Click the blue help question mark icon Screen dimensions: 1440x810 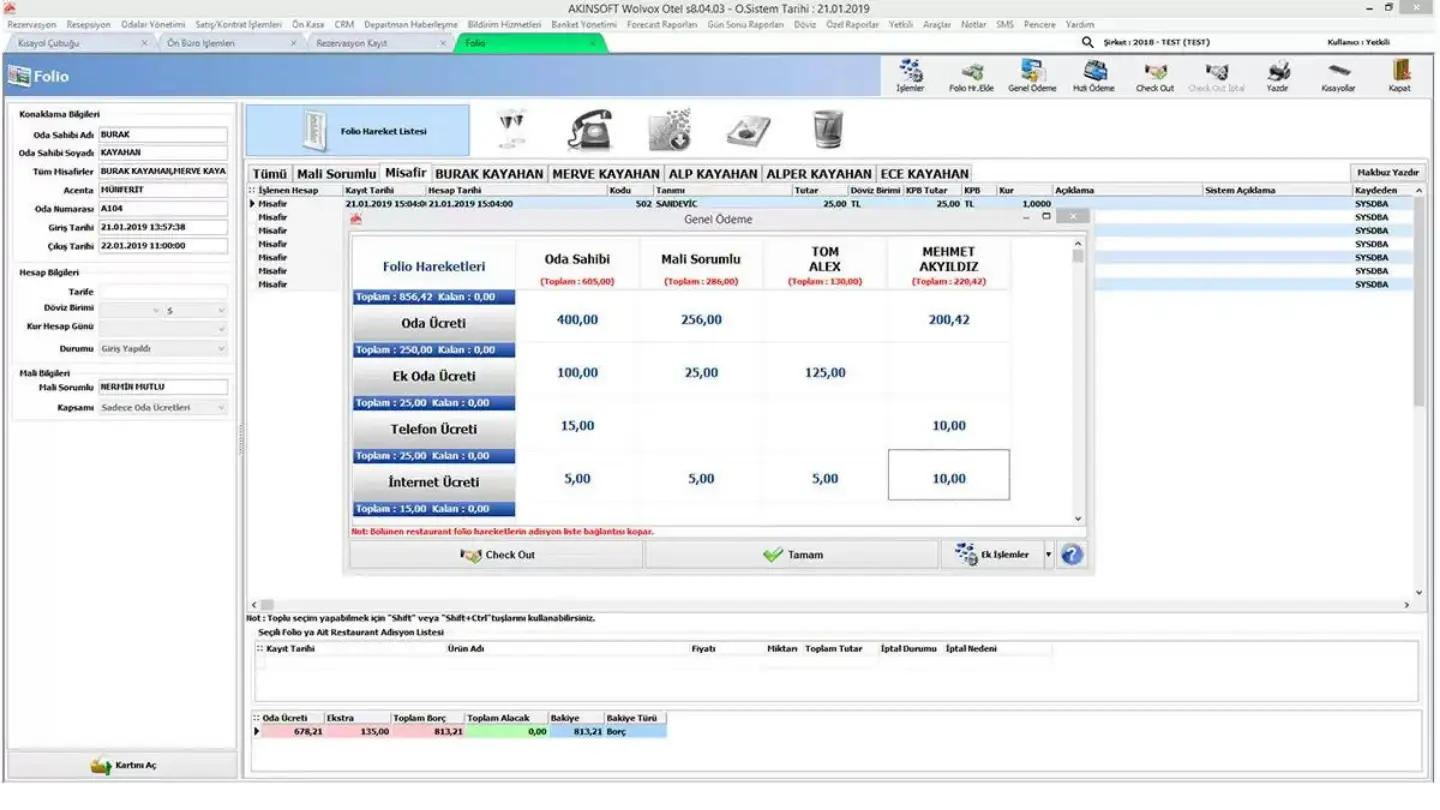pyautogui.click(x=1072, y=555)
